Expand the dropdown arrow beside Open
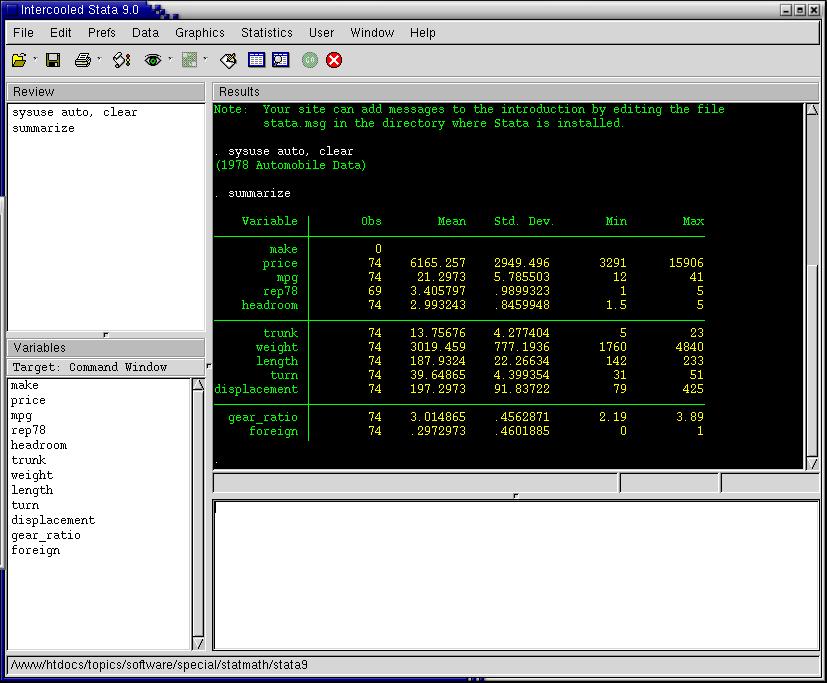This screenshot has width=827, height=683. (x=35, y=58)
